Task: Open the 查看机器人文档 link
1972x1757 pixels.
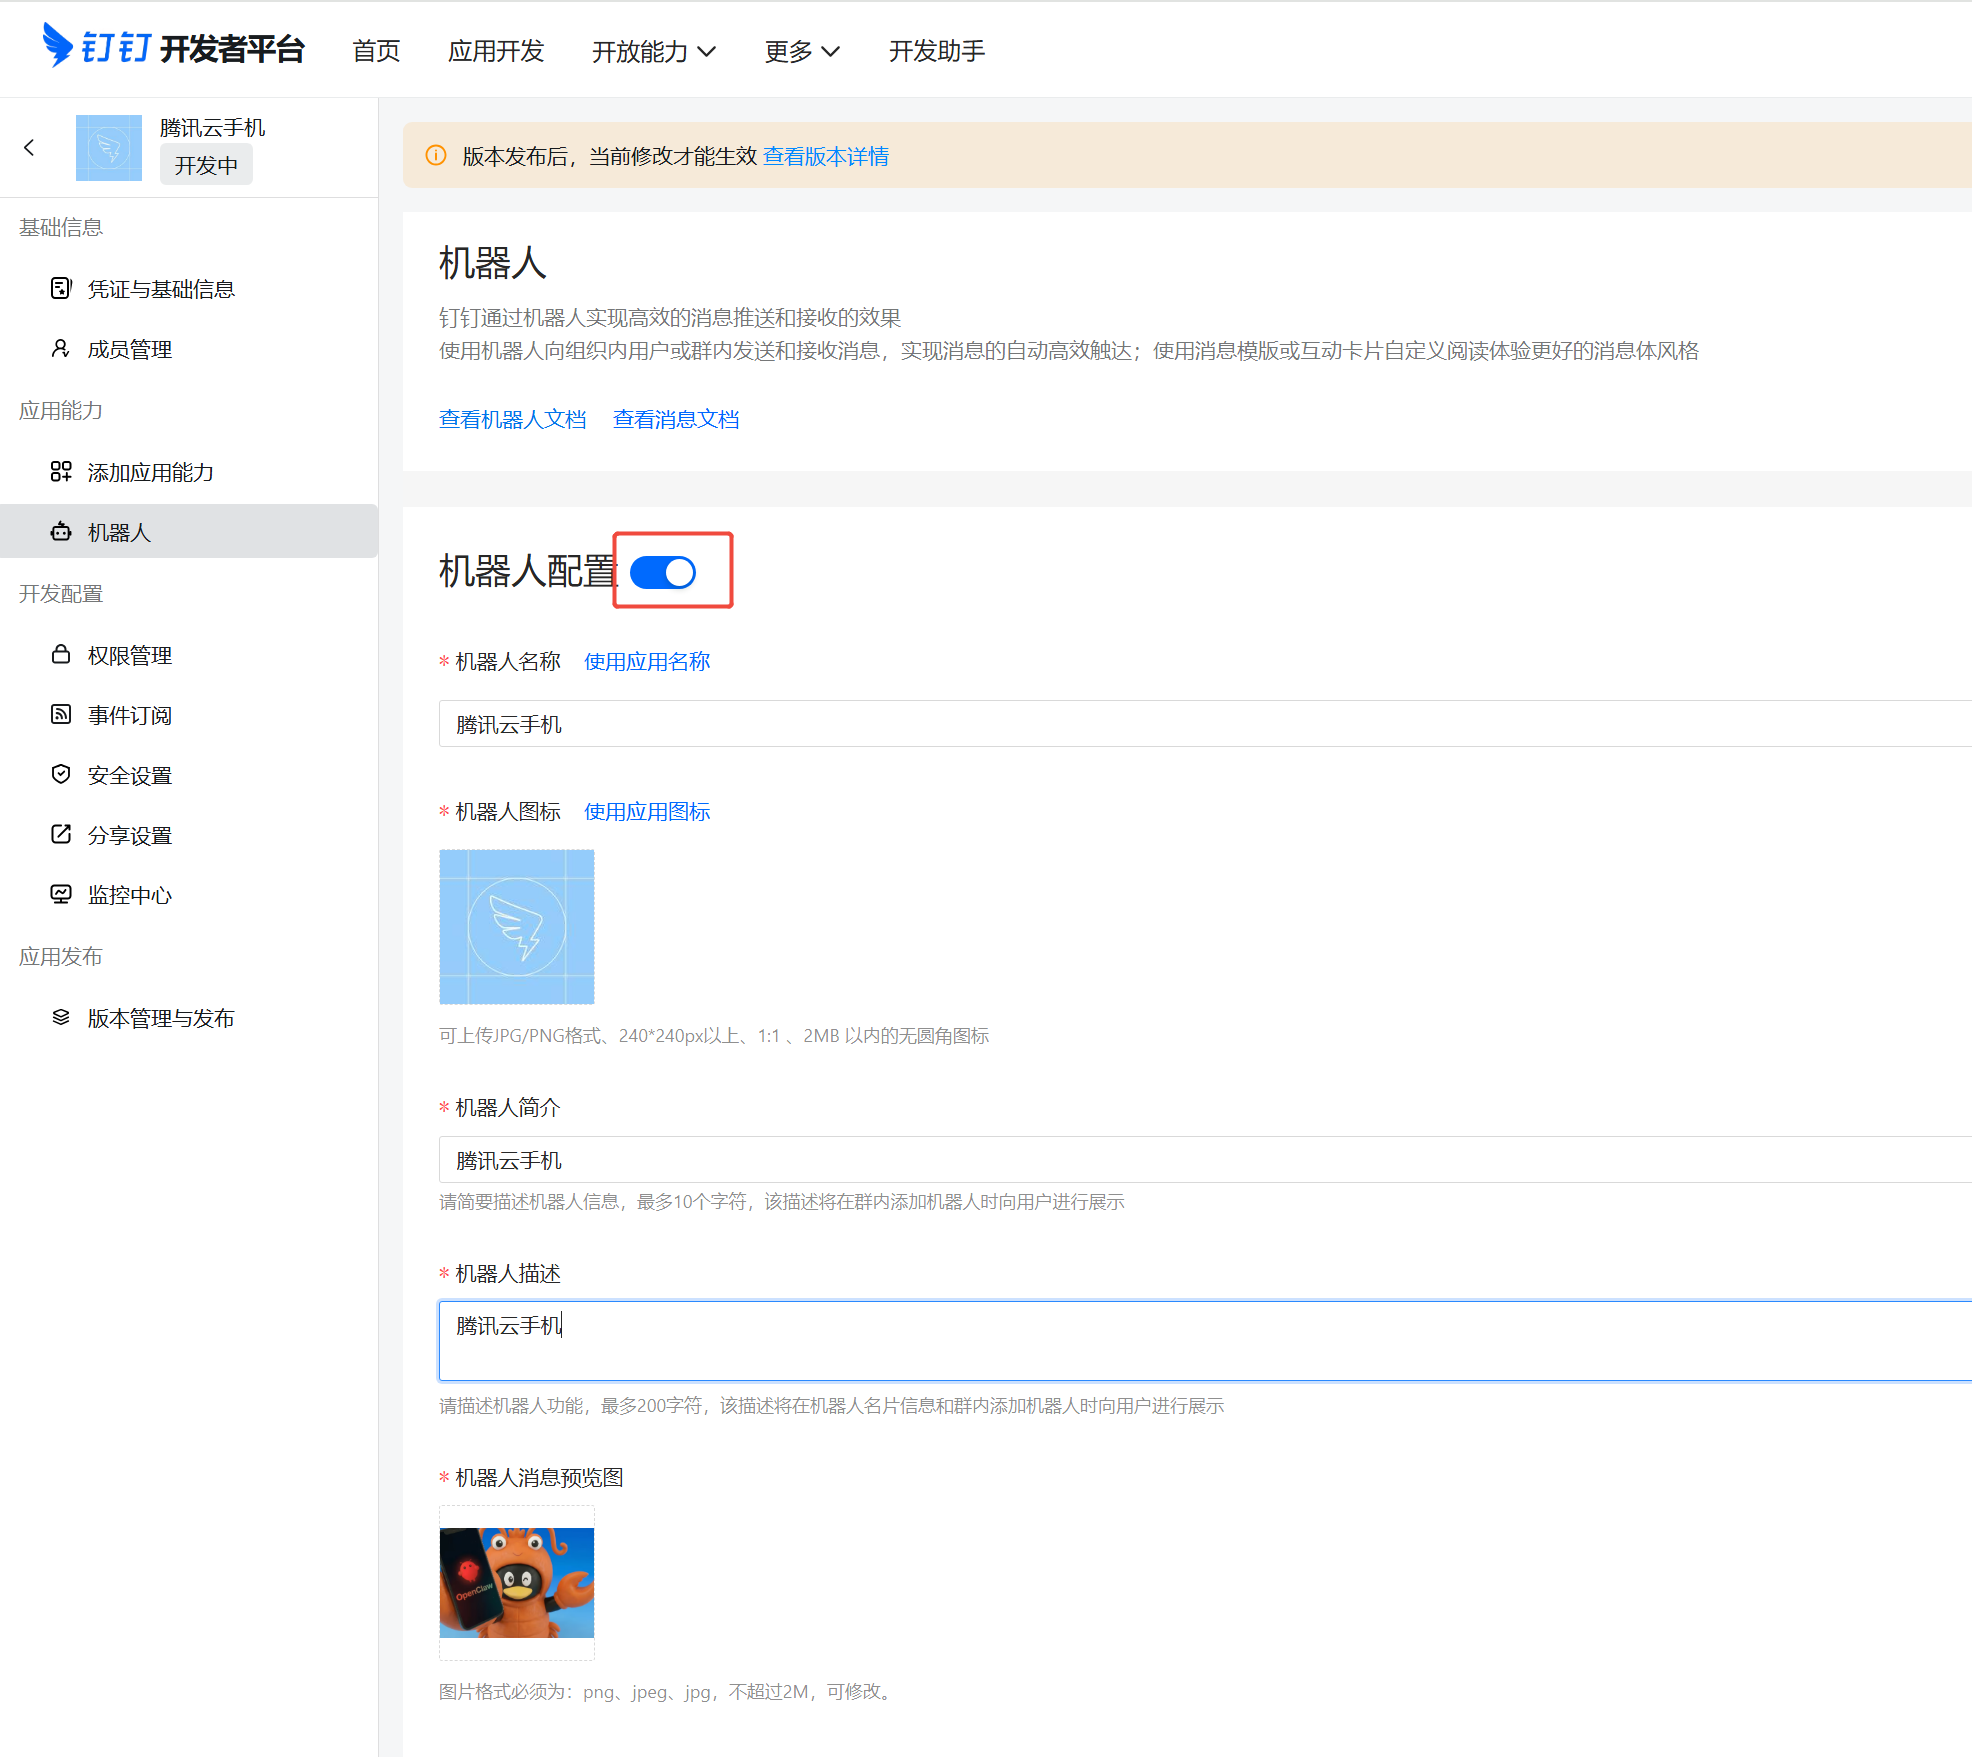Action: [512, 419]
